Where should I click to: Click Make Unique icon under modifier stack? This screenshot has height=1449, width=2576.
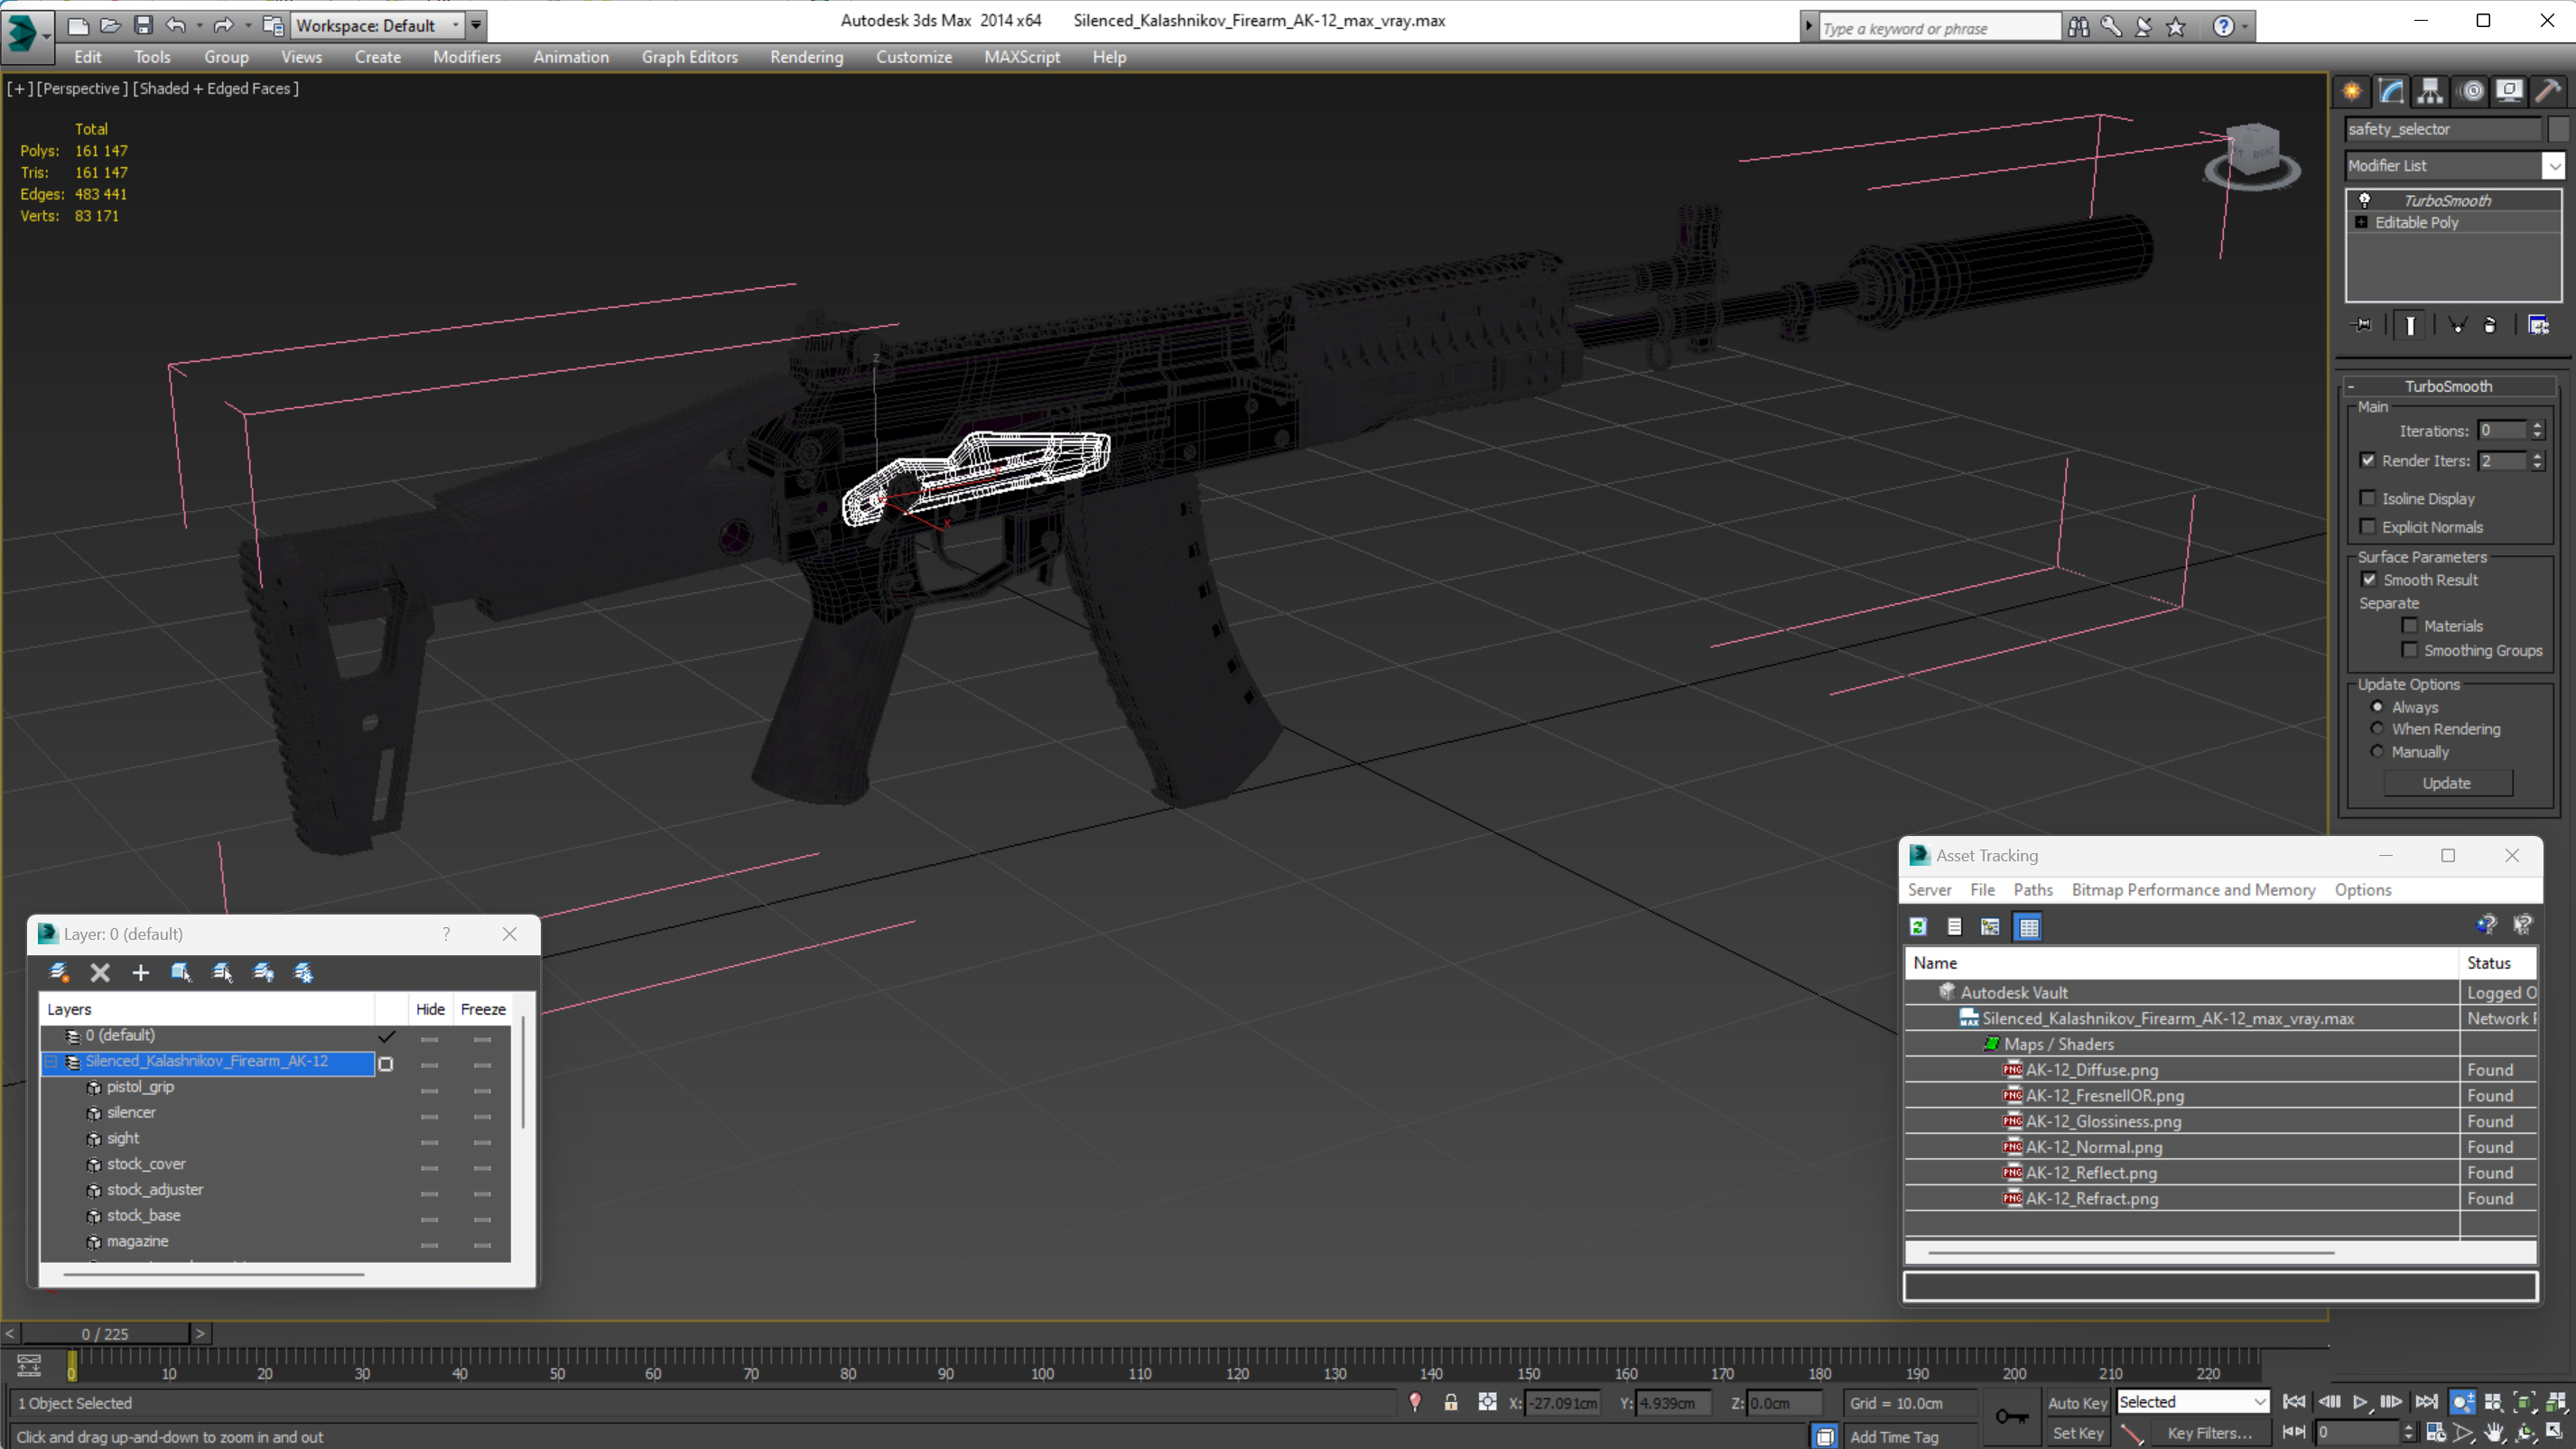[2457, 325]
